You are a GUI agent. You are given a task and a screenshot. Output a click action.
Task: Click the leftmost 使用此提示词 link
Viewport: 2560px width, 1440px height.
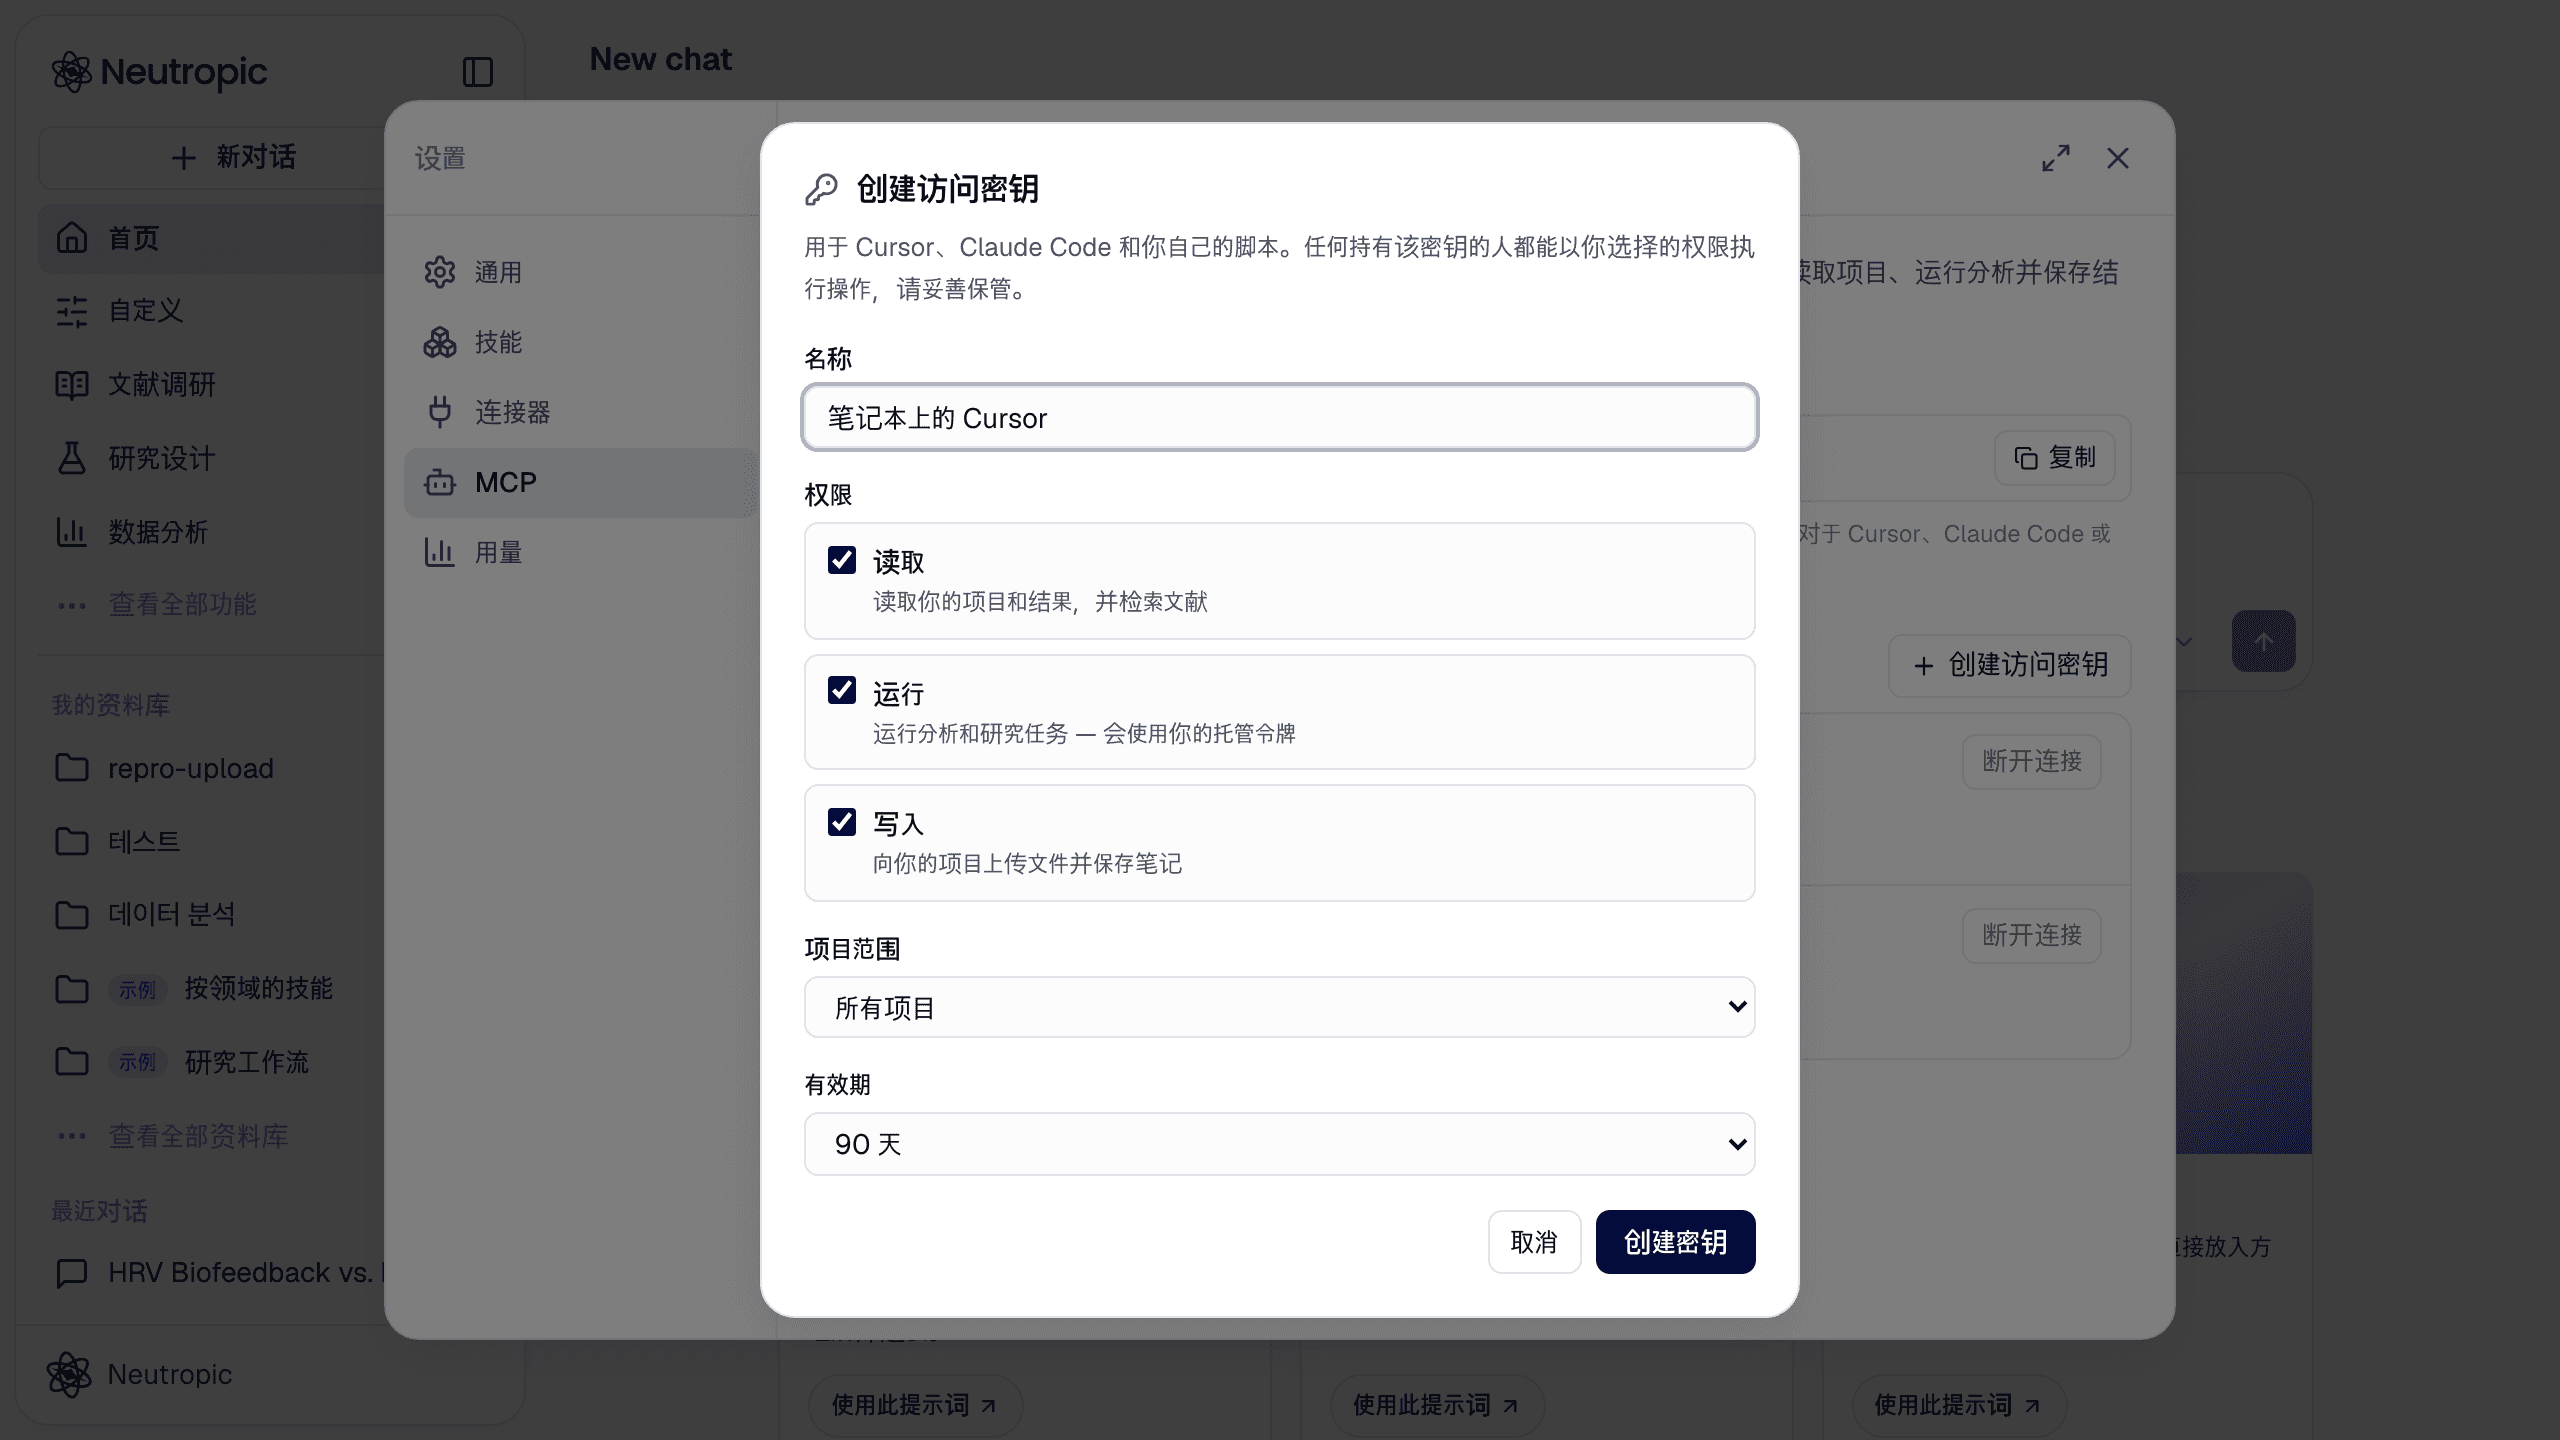[914, 1405]
